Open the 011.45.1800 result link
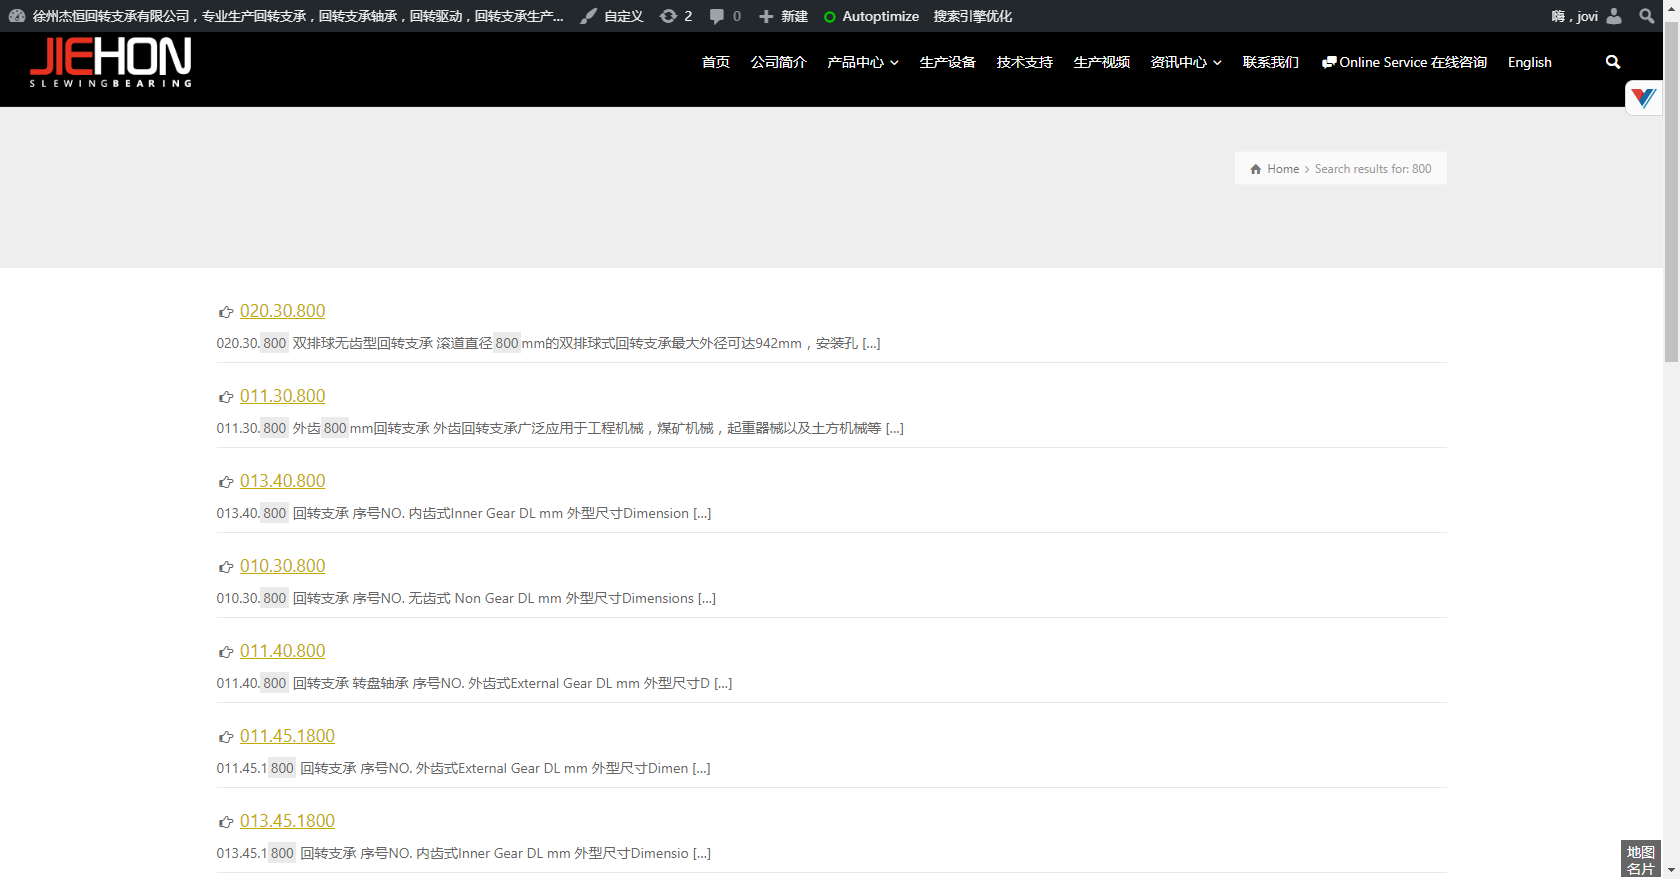This screenshot has width=1680, height=879. click(x=287, y=736)
